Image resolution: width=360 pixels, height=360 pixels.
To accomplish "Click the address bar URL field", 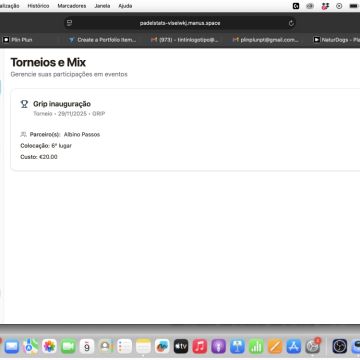I will (180, 23).
